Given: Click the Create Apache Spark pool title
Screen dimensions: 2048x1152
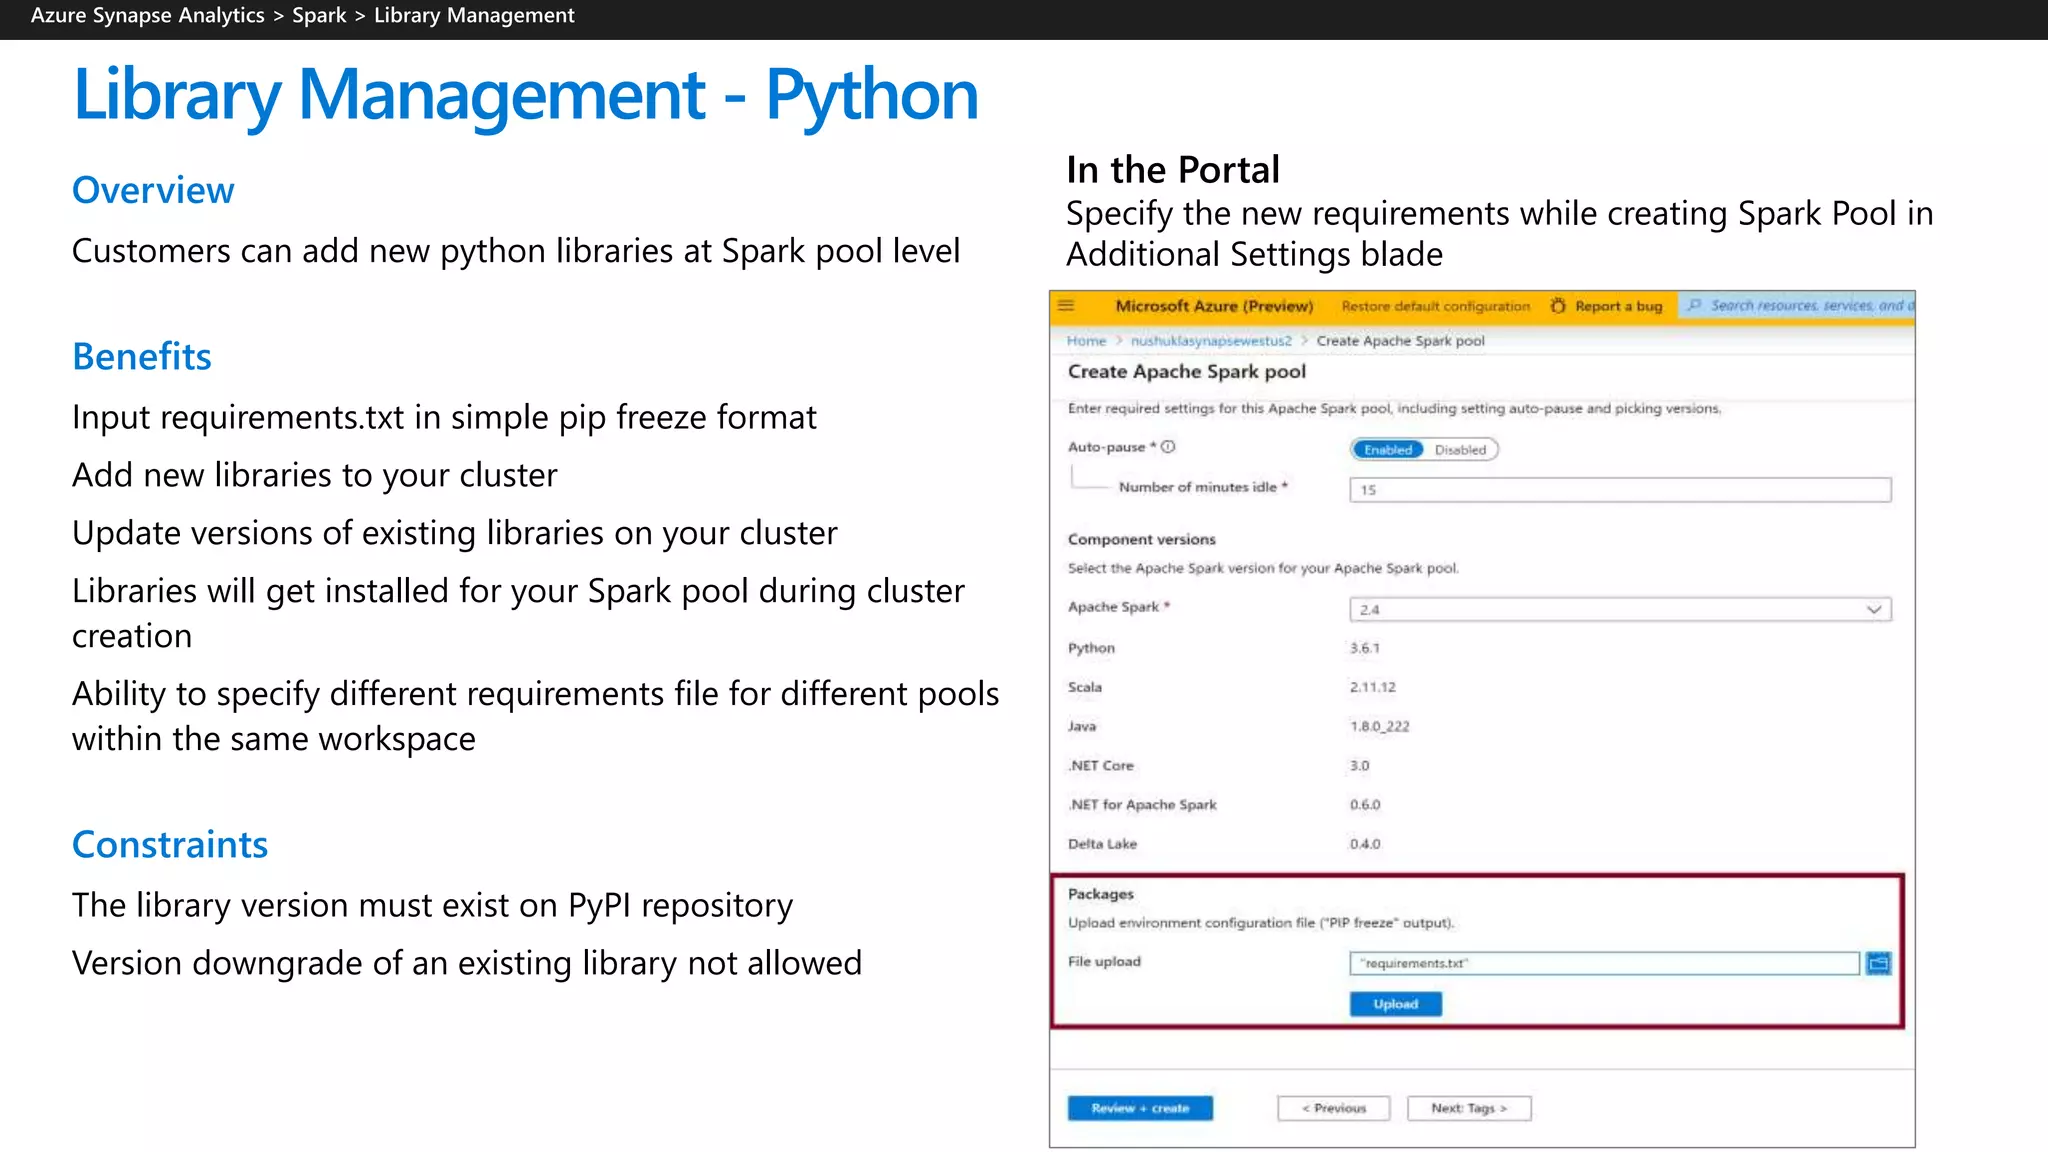Looking at the screenshot, I should point(1186,371).
